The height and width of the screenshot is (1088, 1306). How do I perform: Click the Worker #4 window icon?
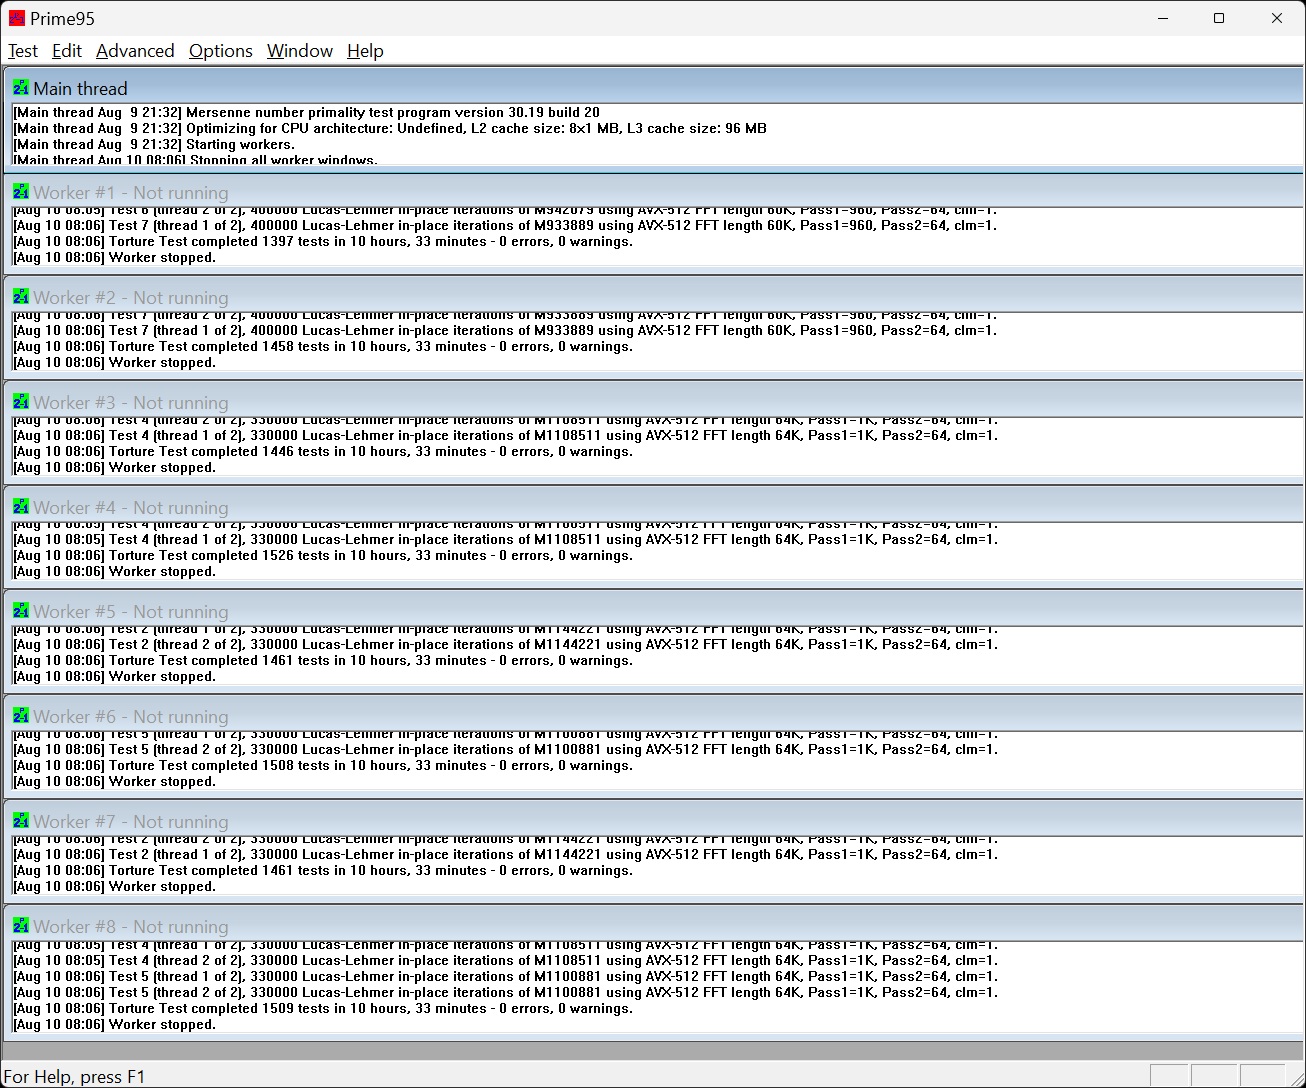pos(21,507)
